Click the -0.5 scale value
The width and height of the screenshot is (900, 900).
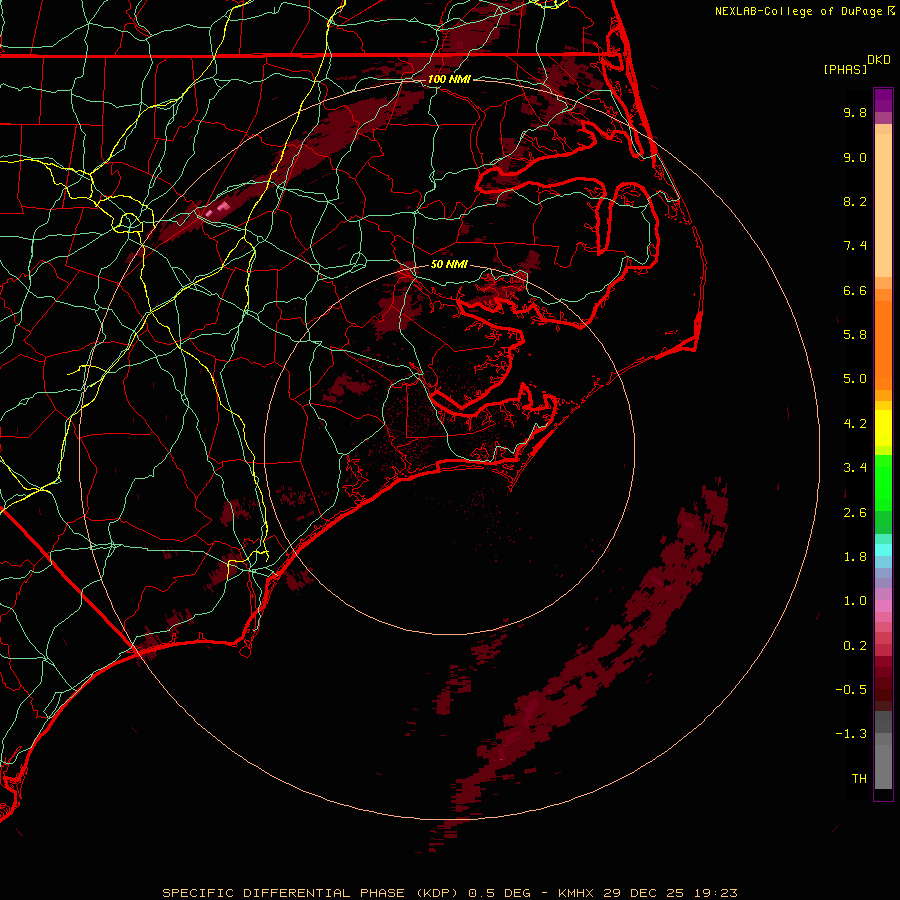[851, 690]
